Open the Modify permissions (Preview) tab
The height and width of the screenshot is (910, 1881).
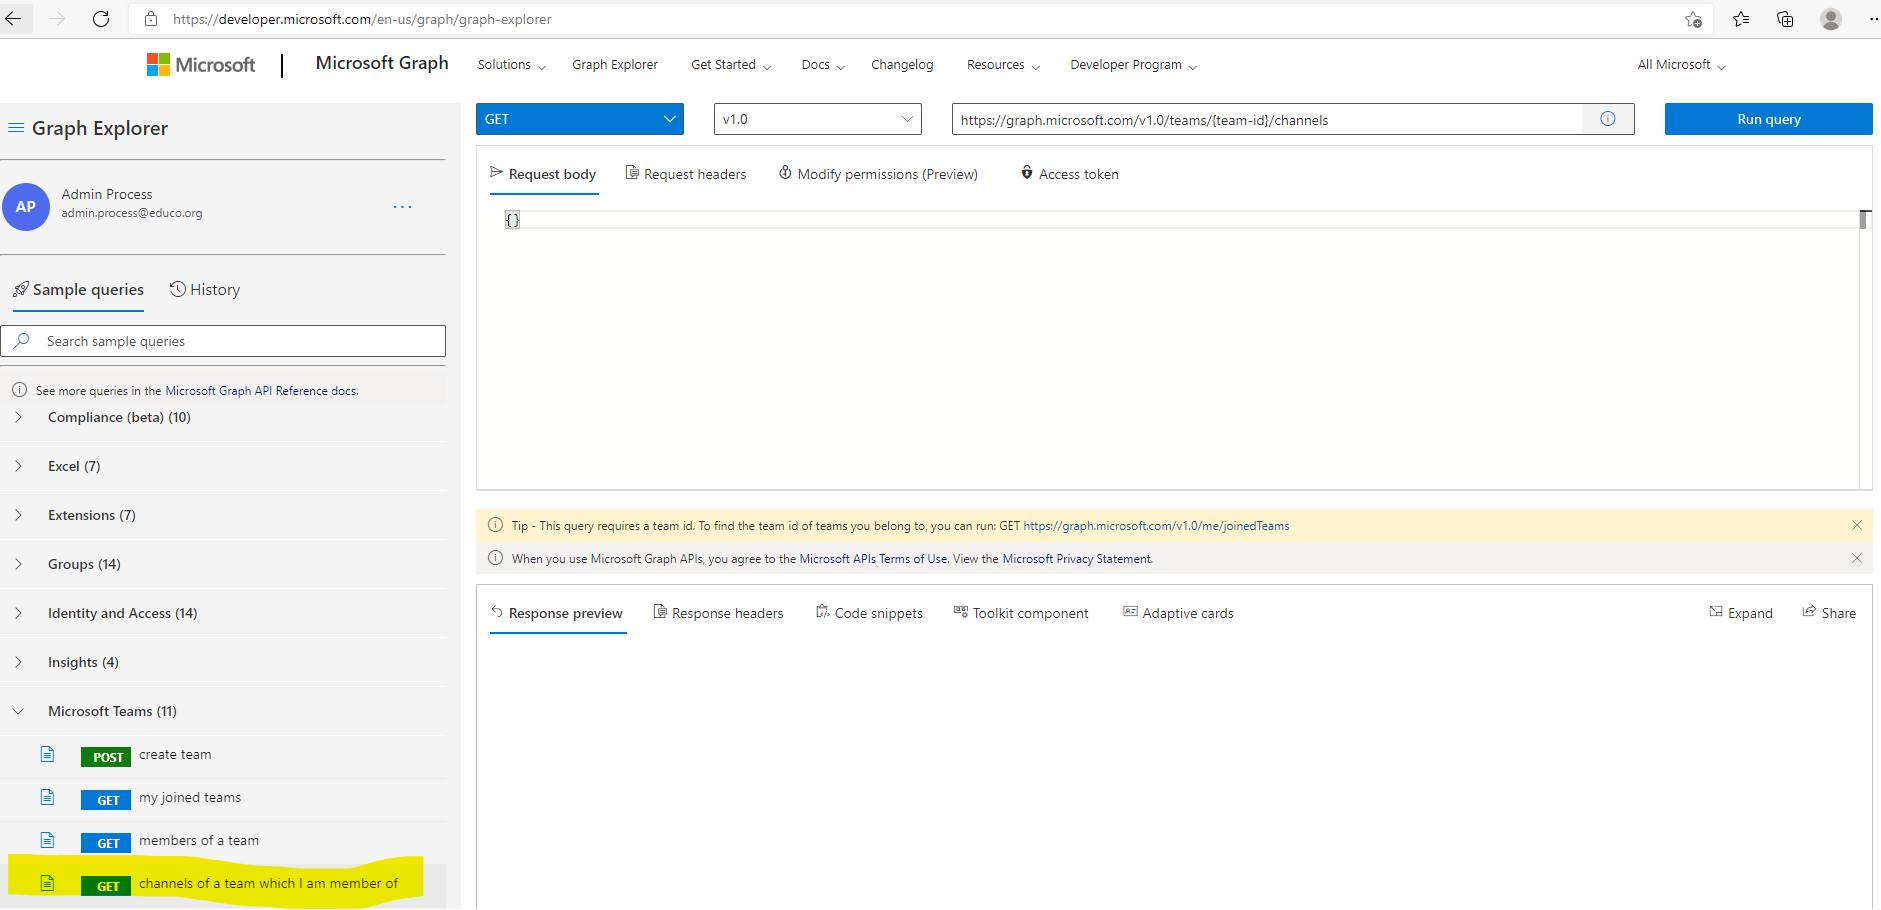coord(878,174)
